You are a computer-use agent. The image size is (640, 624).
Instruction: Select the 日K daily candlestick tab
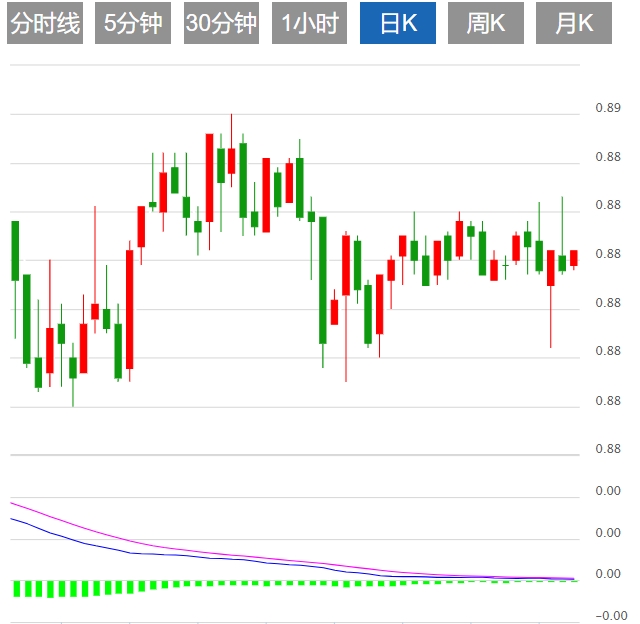[398, 23]
